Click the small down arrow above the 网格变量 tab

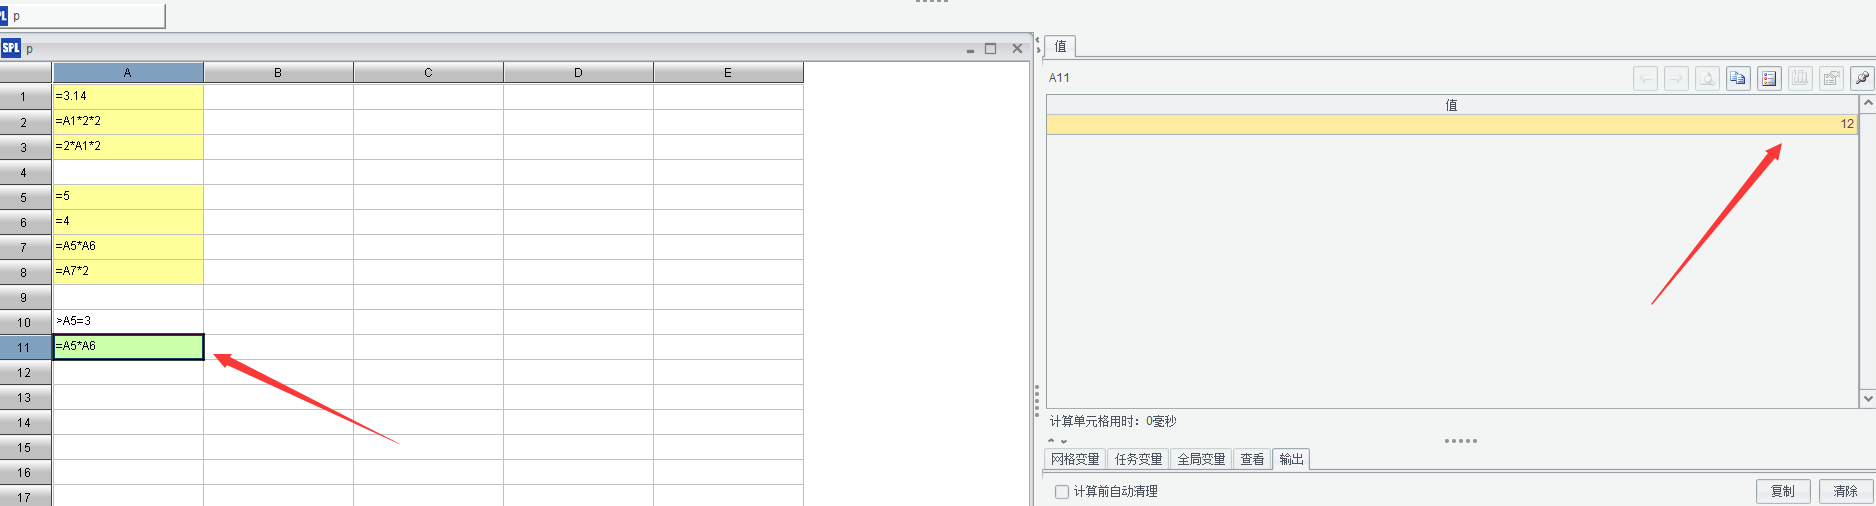pos(1064,441)
